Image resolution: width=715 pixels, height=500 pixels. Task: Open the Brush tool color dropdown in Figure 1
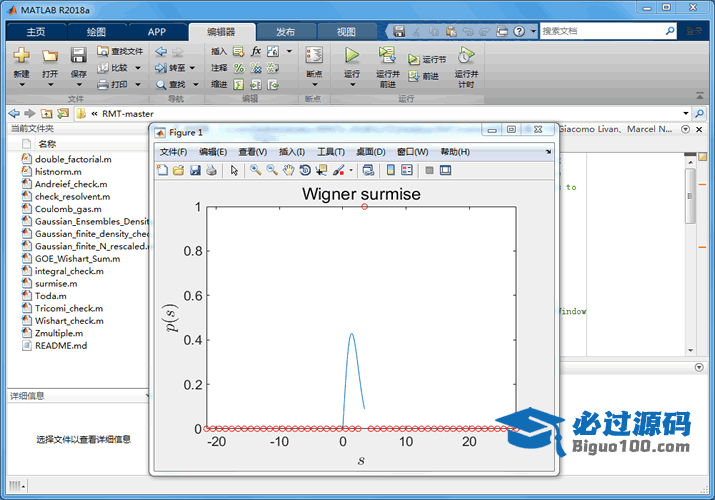click(351, 170)
